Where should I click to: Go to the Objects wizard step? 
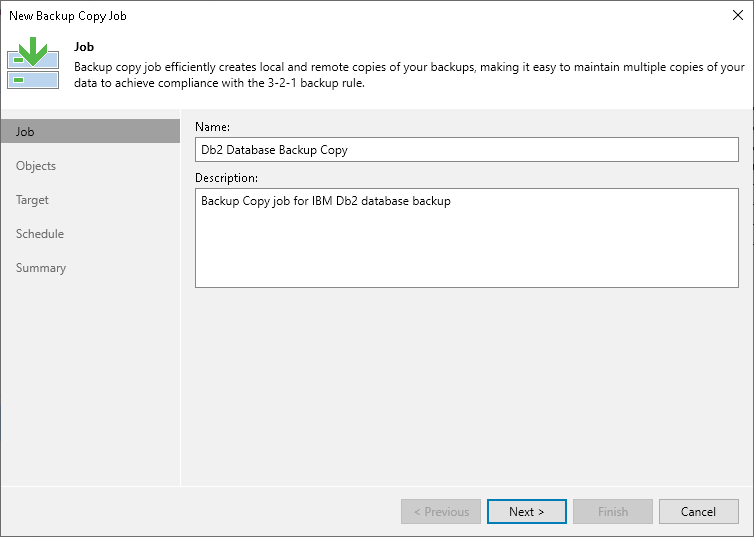coord(36,166)
